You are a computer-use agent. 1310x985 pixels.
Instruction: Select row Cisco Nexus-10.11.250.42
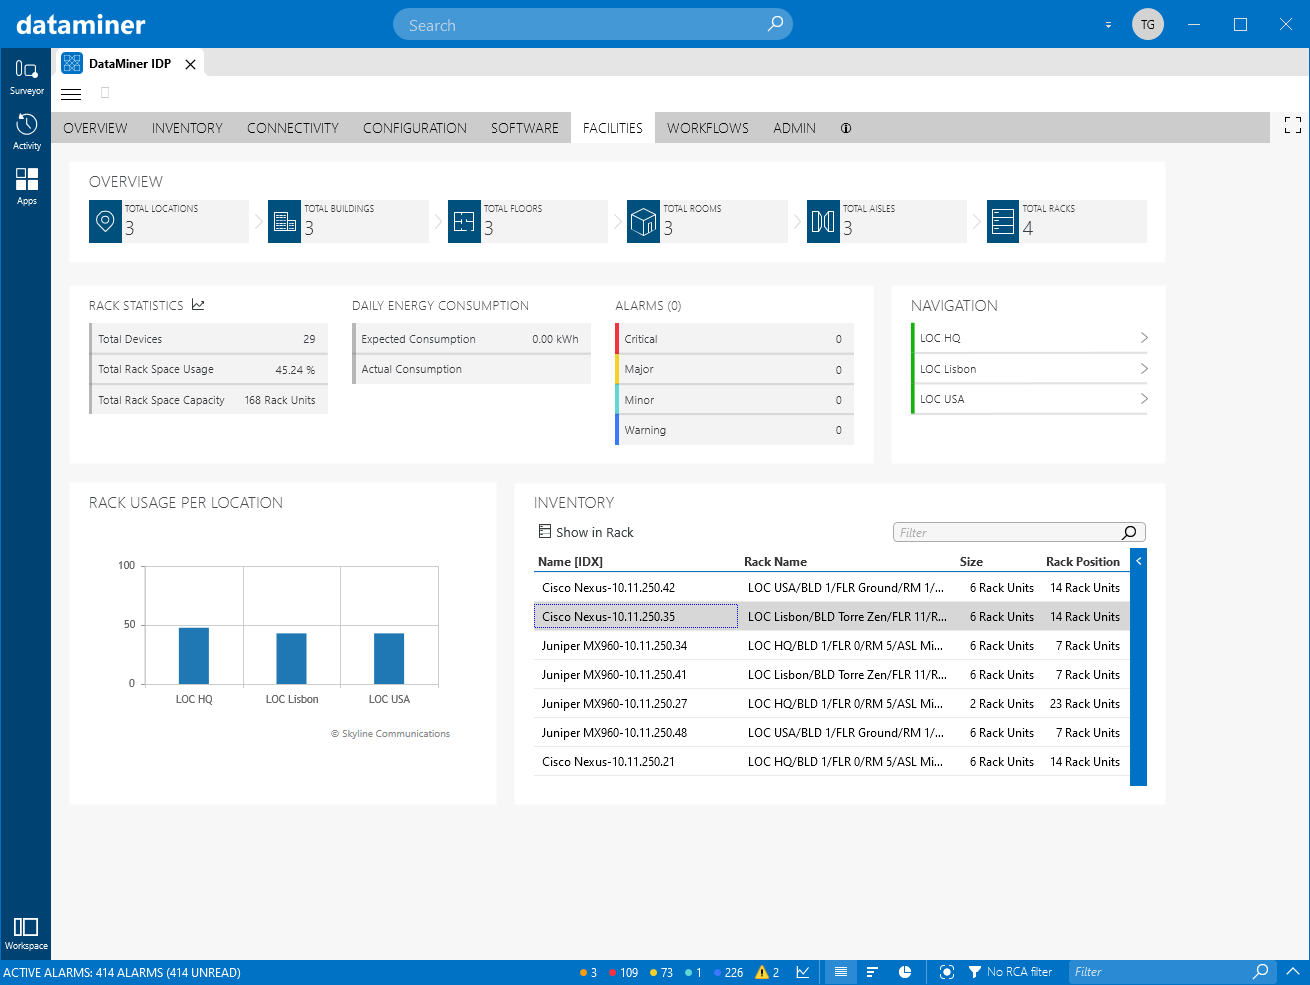click(832, 588)
